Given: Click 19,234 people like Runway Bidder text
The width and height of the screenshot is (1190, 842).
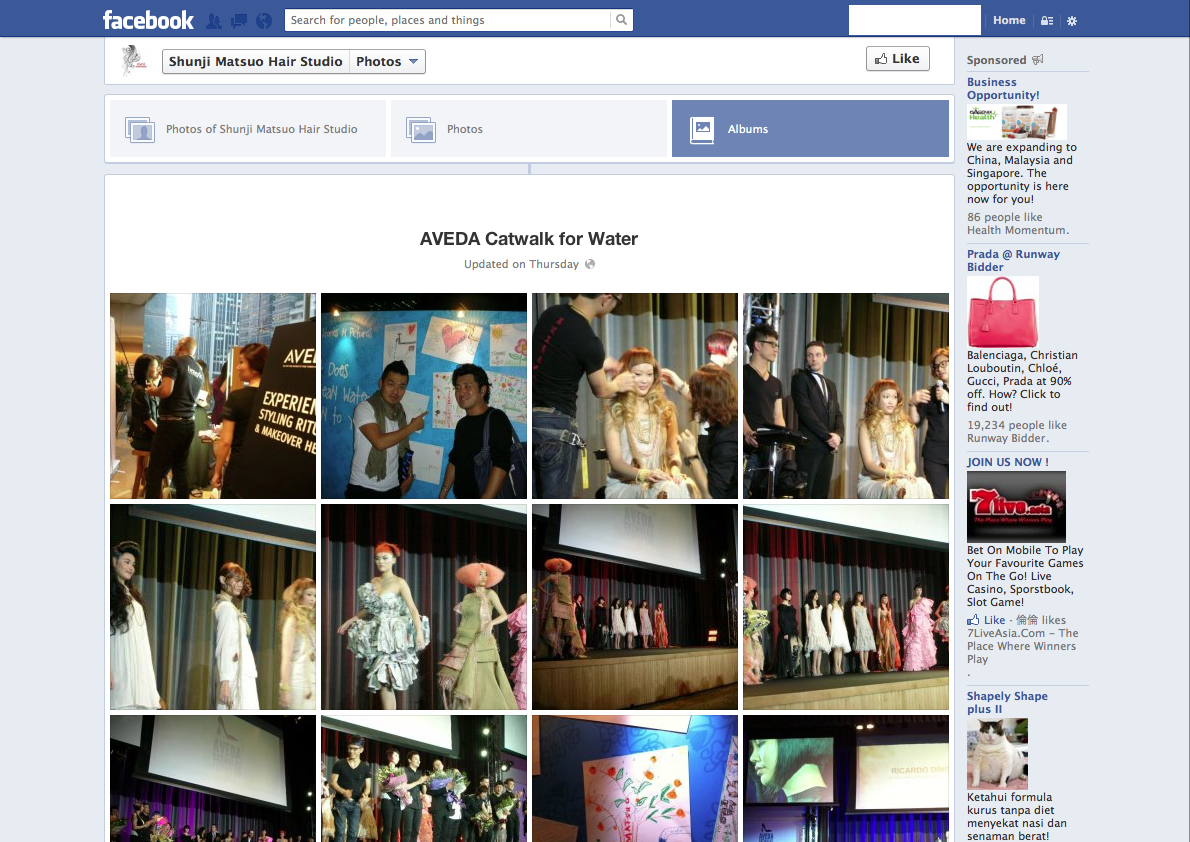Looking at the screenshot, I should tap(1016, 431).
